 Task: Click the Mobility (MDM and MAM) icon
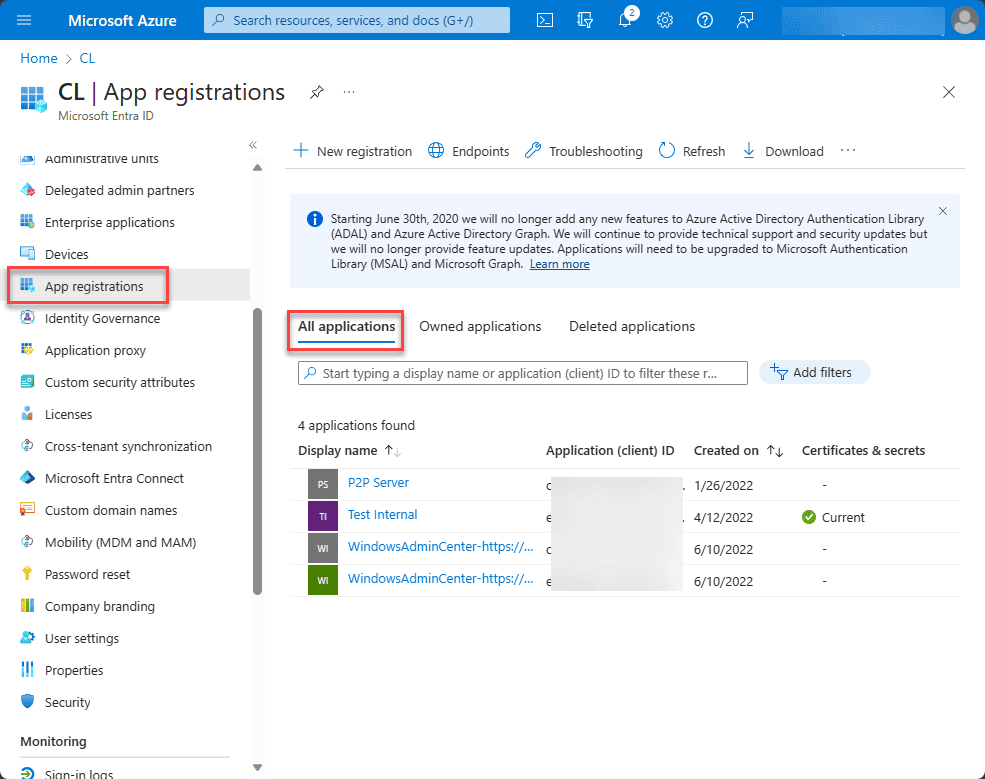coord(27,542)
